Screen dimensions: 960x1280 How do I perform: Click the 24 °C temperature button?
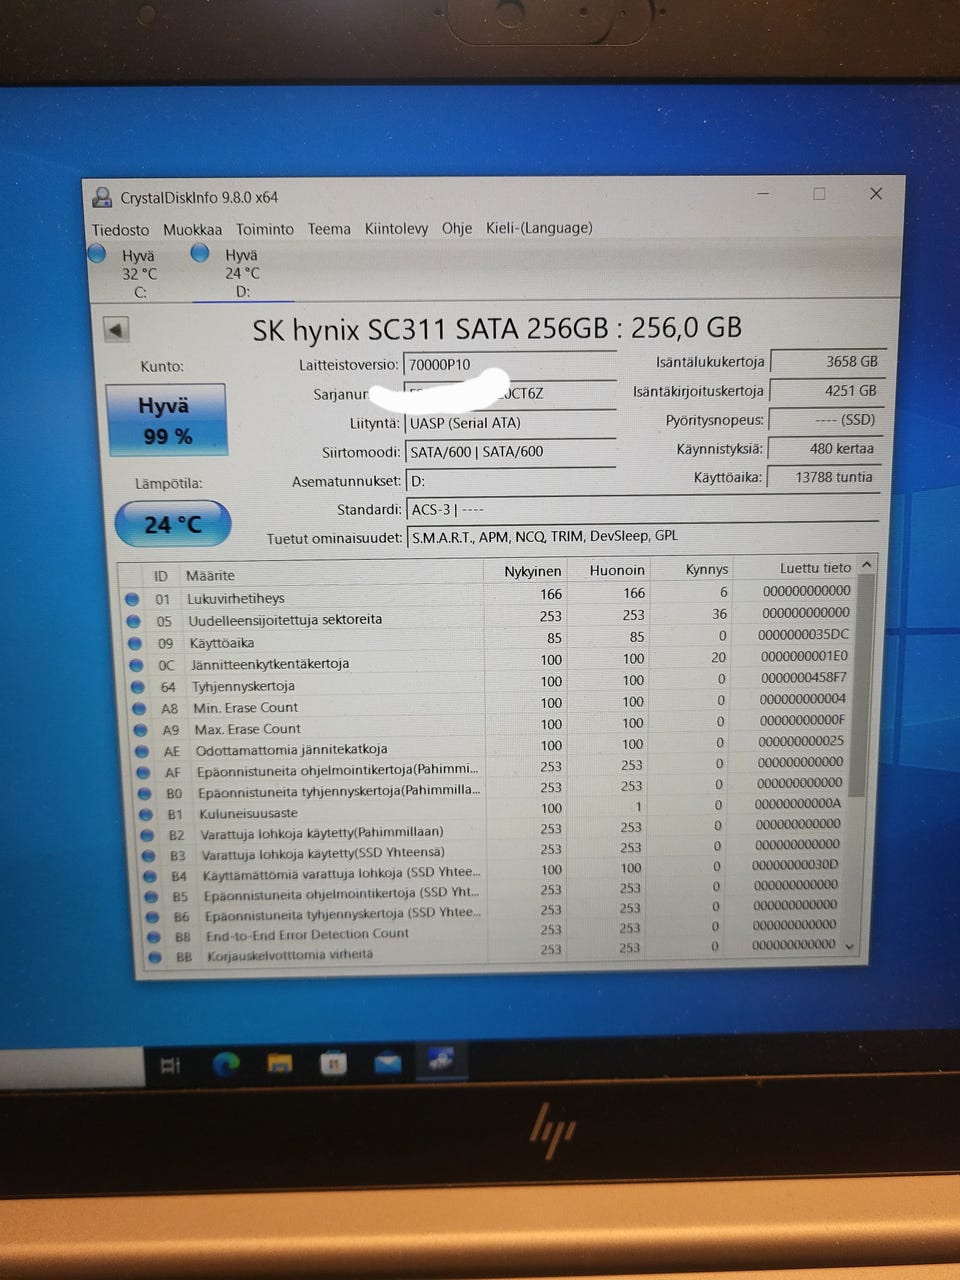pyautogui.click(x=172, y=524)
